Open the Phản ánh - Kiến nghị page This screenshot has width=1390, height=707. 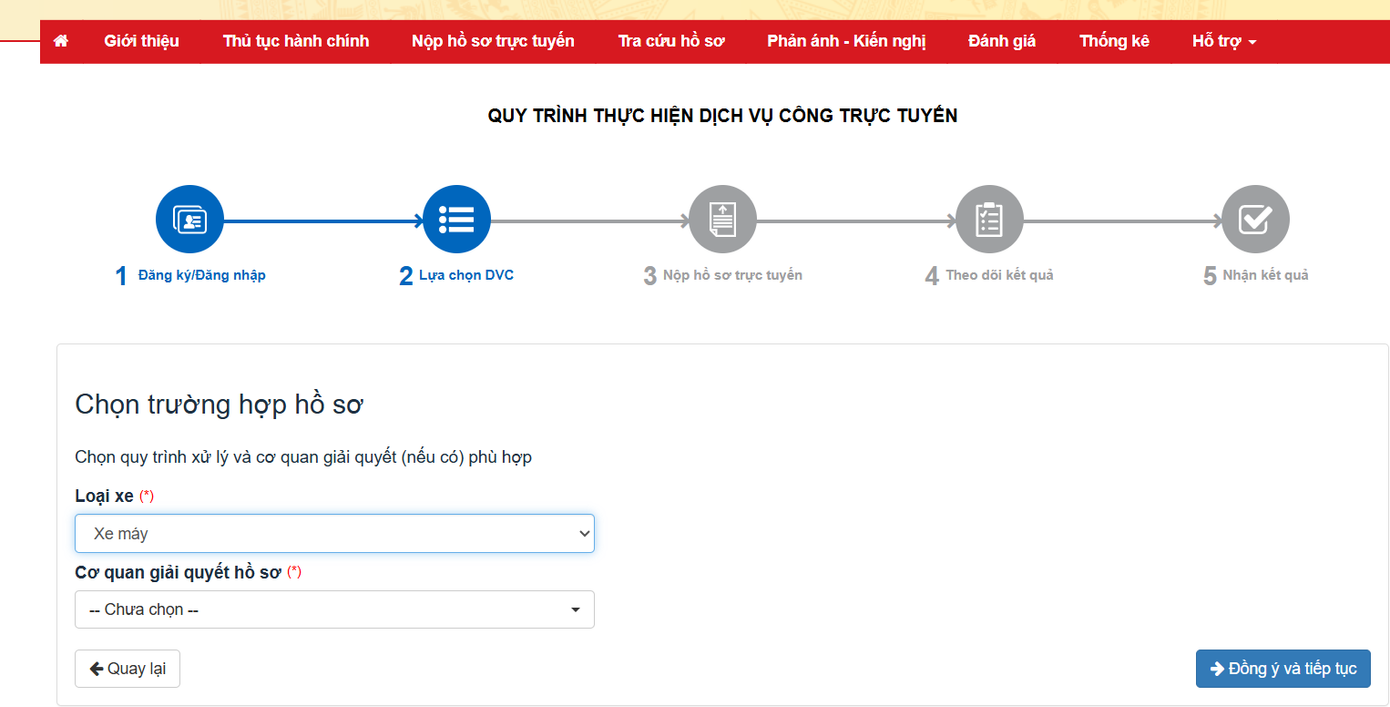pyautogui.click(x=845, y=41)
